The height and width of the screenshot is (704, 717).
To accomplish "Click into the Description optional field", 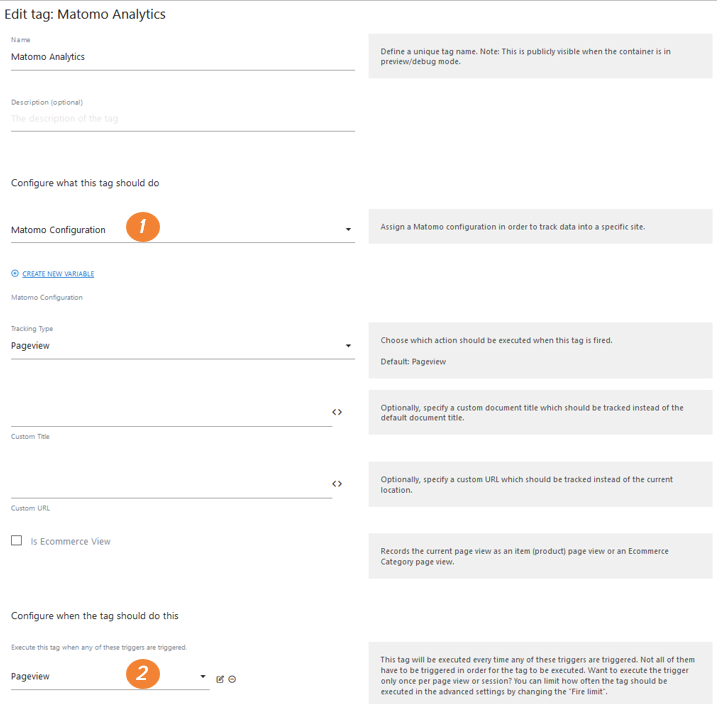I will click(182, 118).
